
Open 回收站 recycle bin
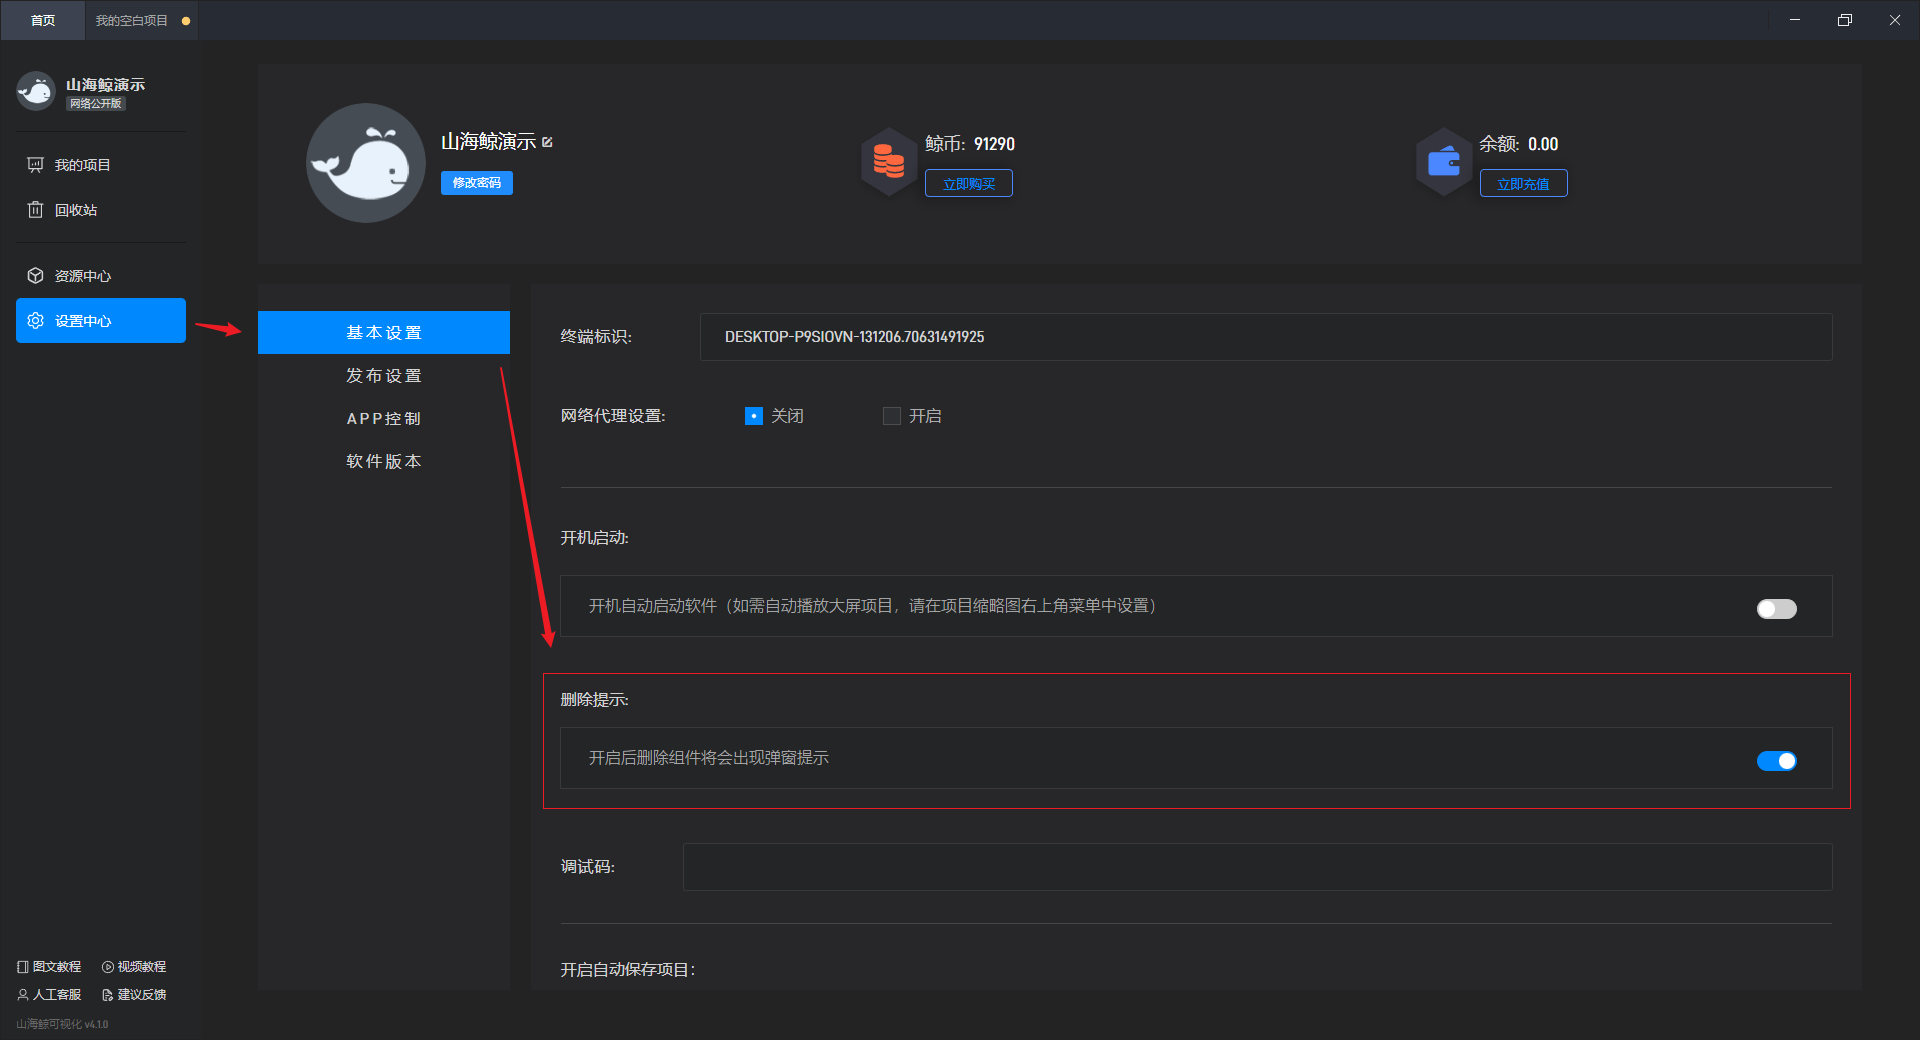(76, 210)
